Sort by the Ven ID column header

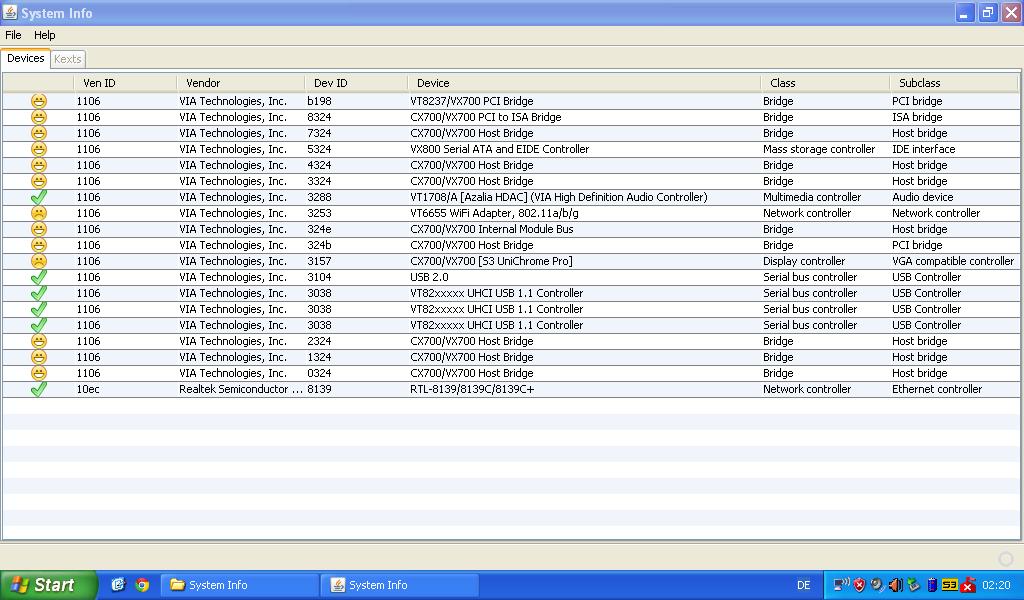tap(125, 83)
